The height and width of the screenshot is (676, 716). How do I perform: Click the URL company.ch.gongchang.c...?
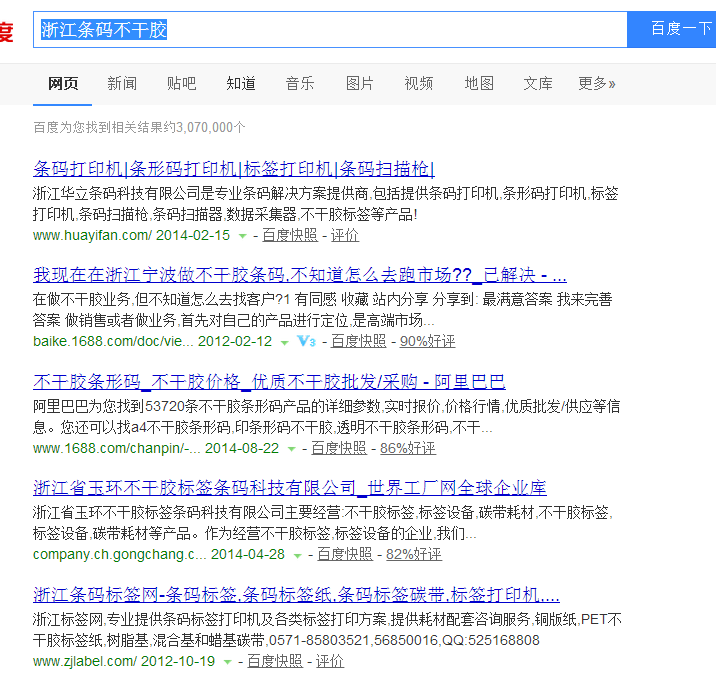(120, 554)
